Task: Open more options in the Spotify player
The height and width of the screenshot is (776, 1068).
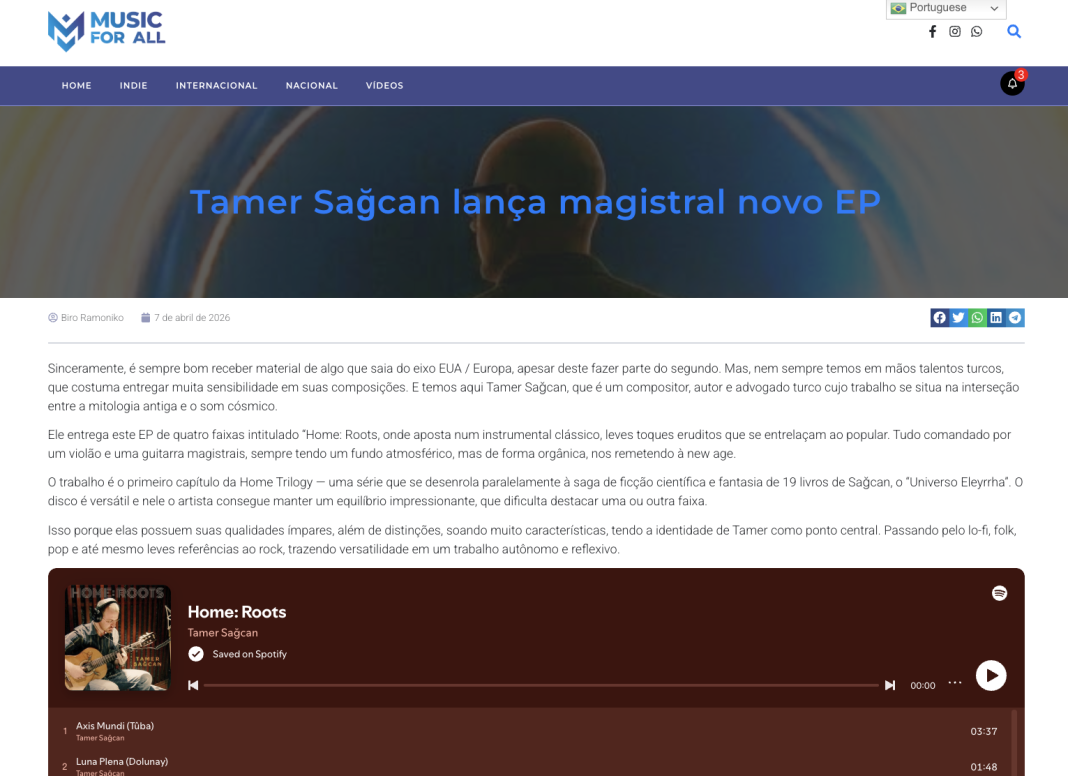Action: click(x=954, y=681)
